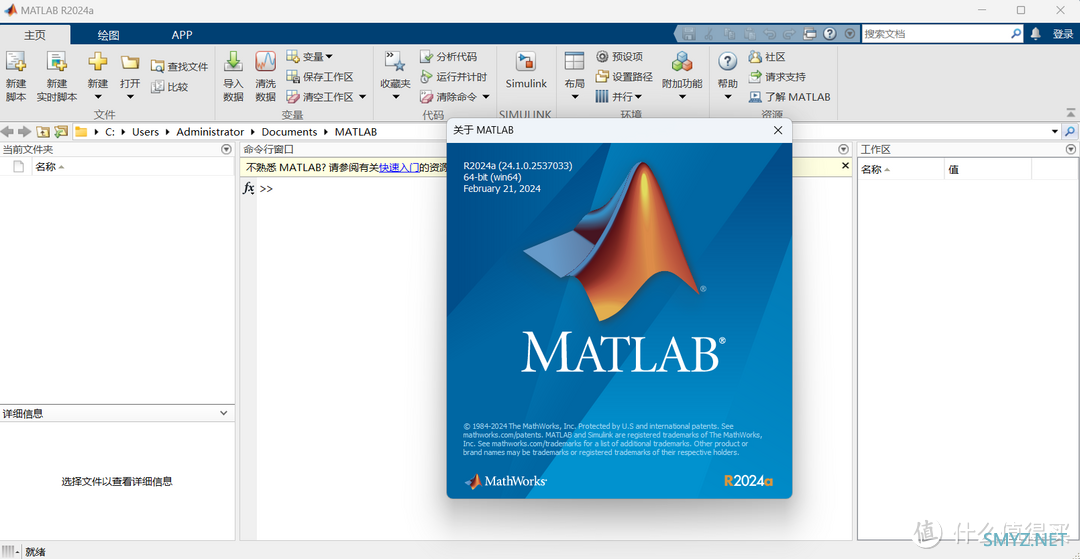Viewport: 1080px width, 559px height.
Task: Open the 快速入门 getting started link
Action: [399, 167]
